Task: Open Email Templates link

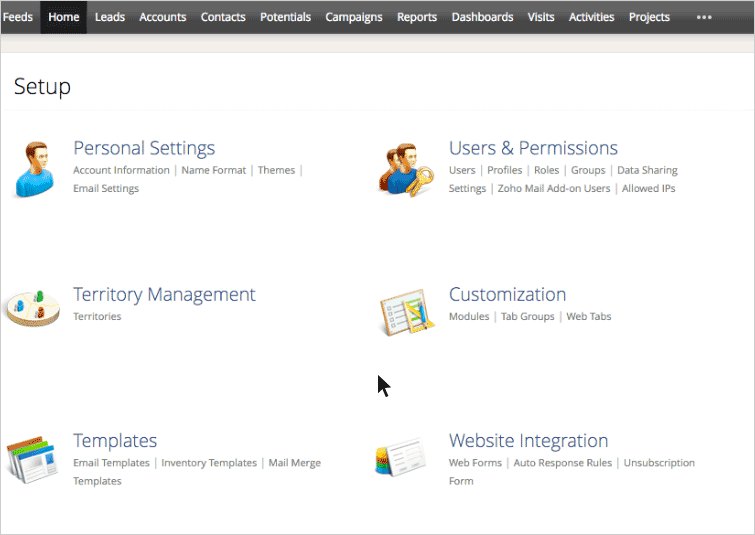Action: click(x=111, y=463)
